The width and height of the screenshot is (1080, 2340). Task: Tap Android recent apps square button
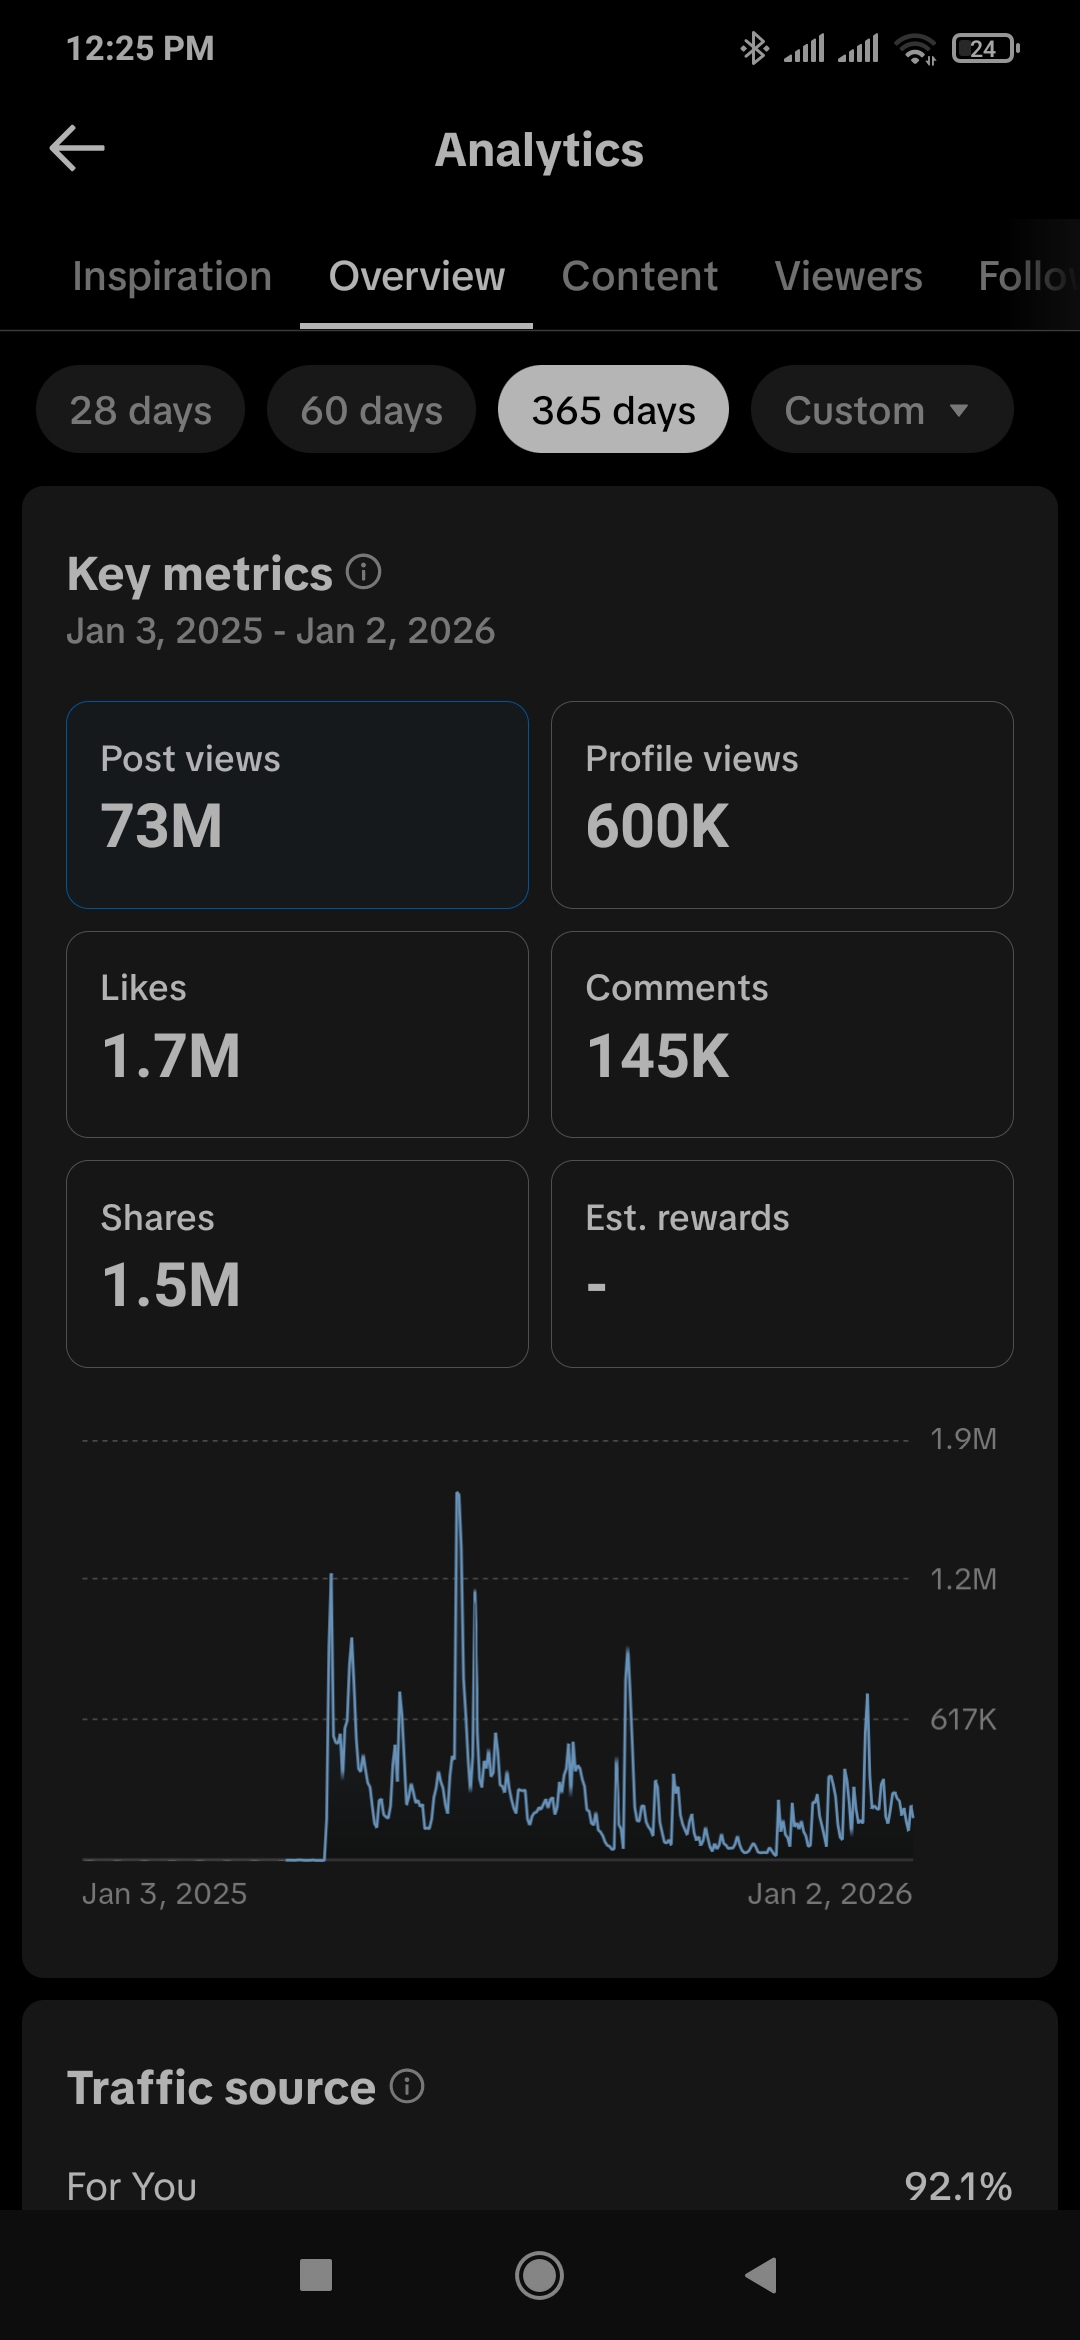316,2275
